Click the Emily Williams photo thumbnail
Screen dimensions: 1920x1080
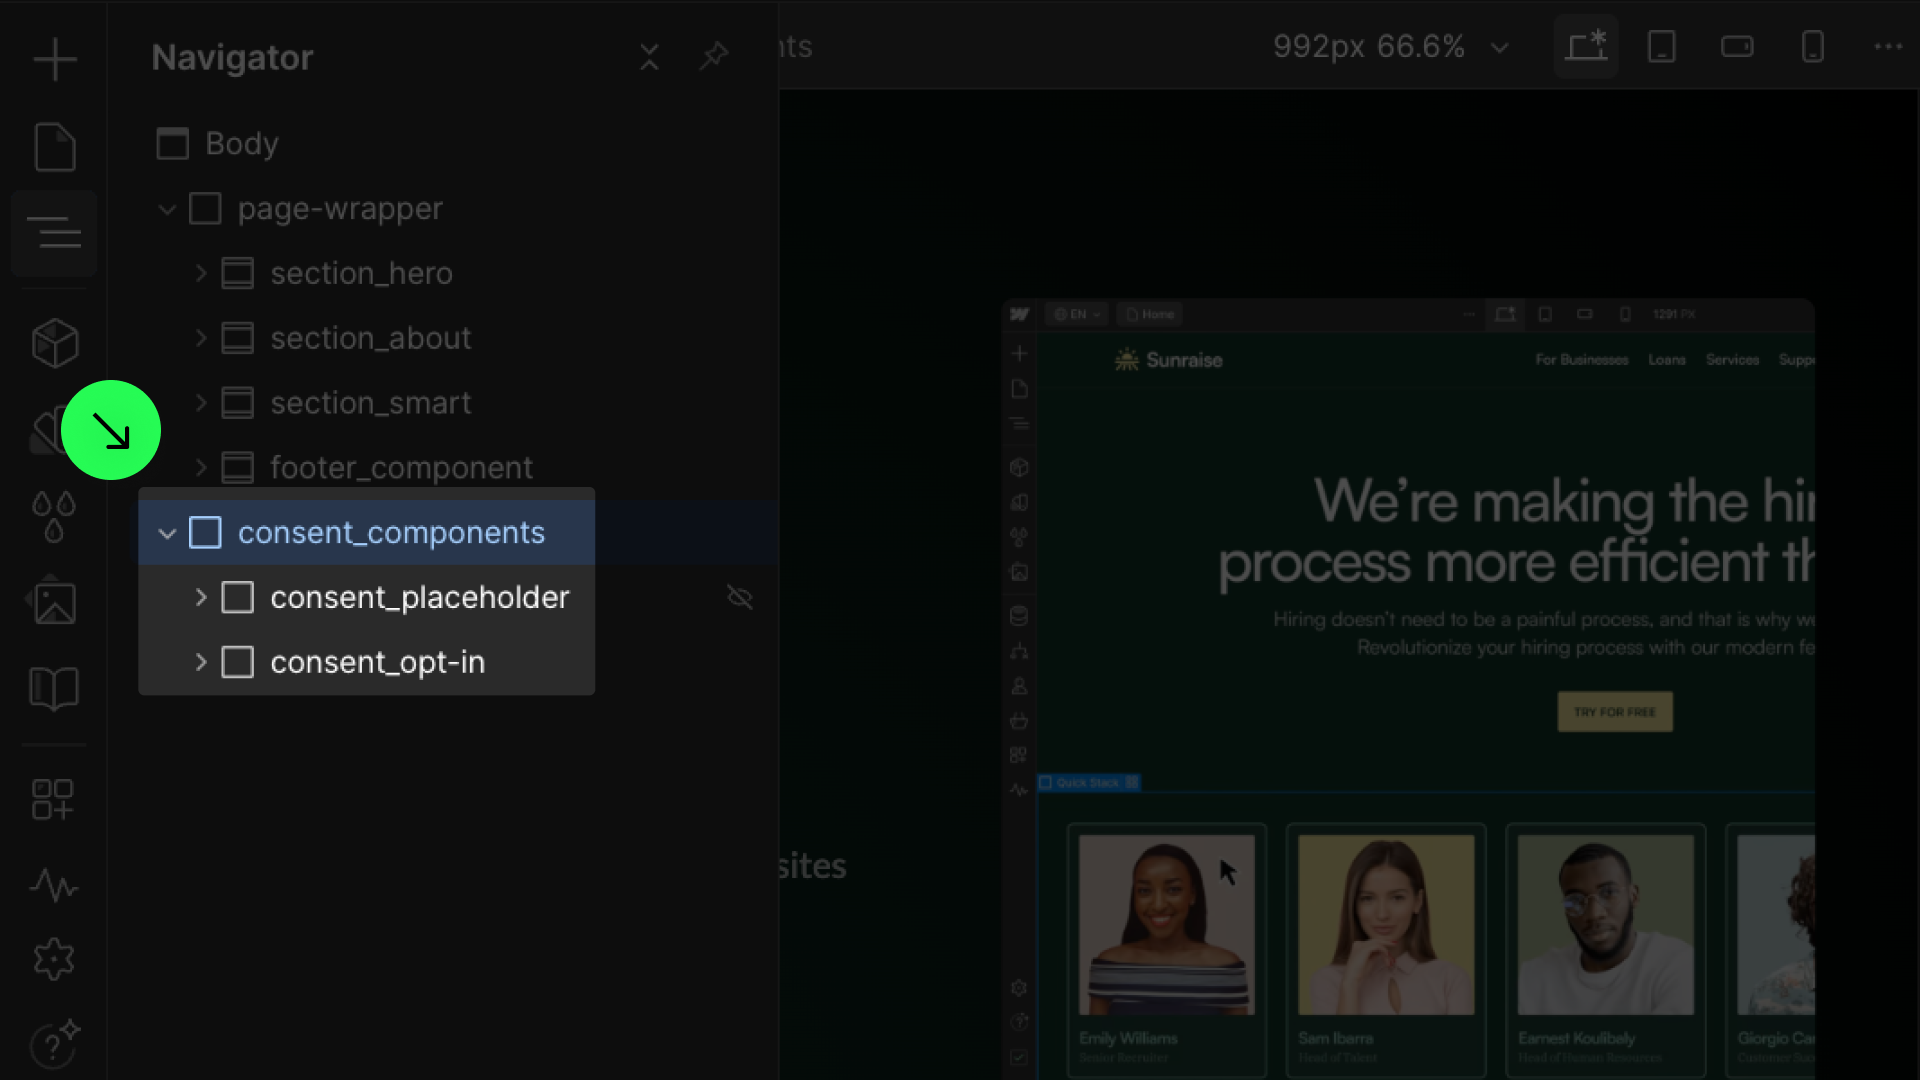[1166, 924]
